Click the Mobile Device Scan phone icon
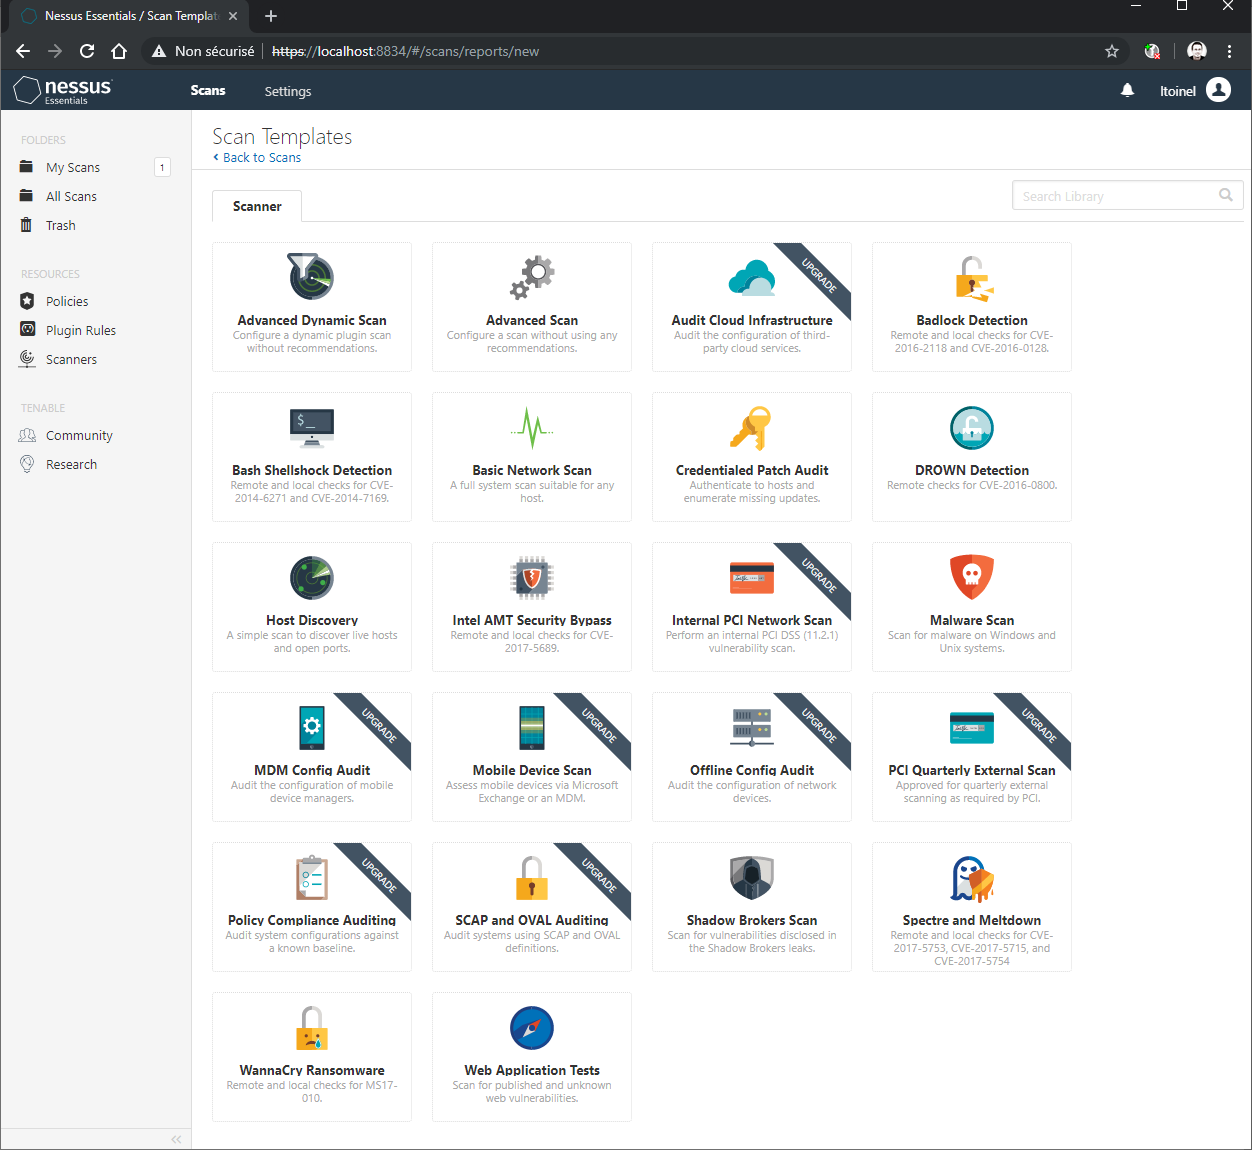 (x=532, y=727)
